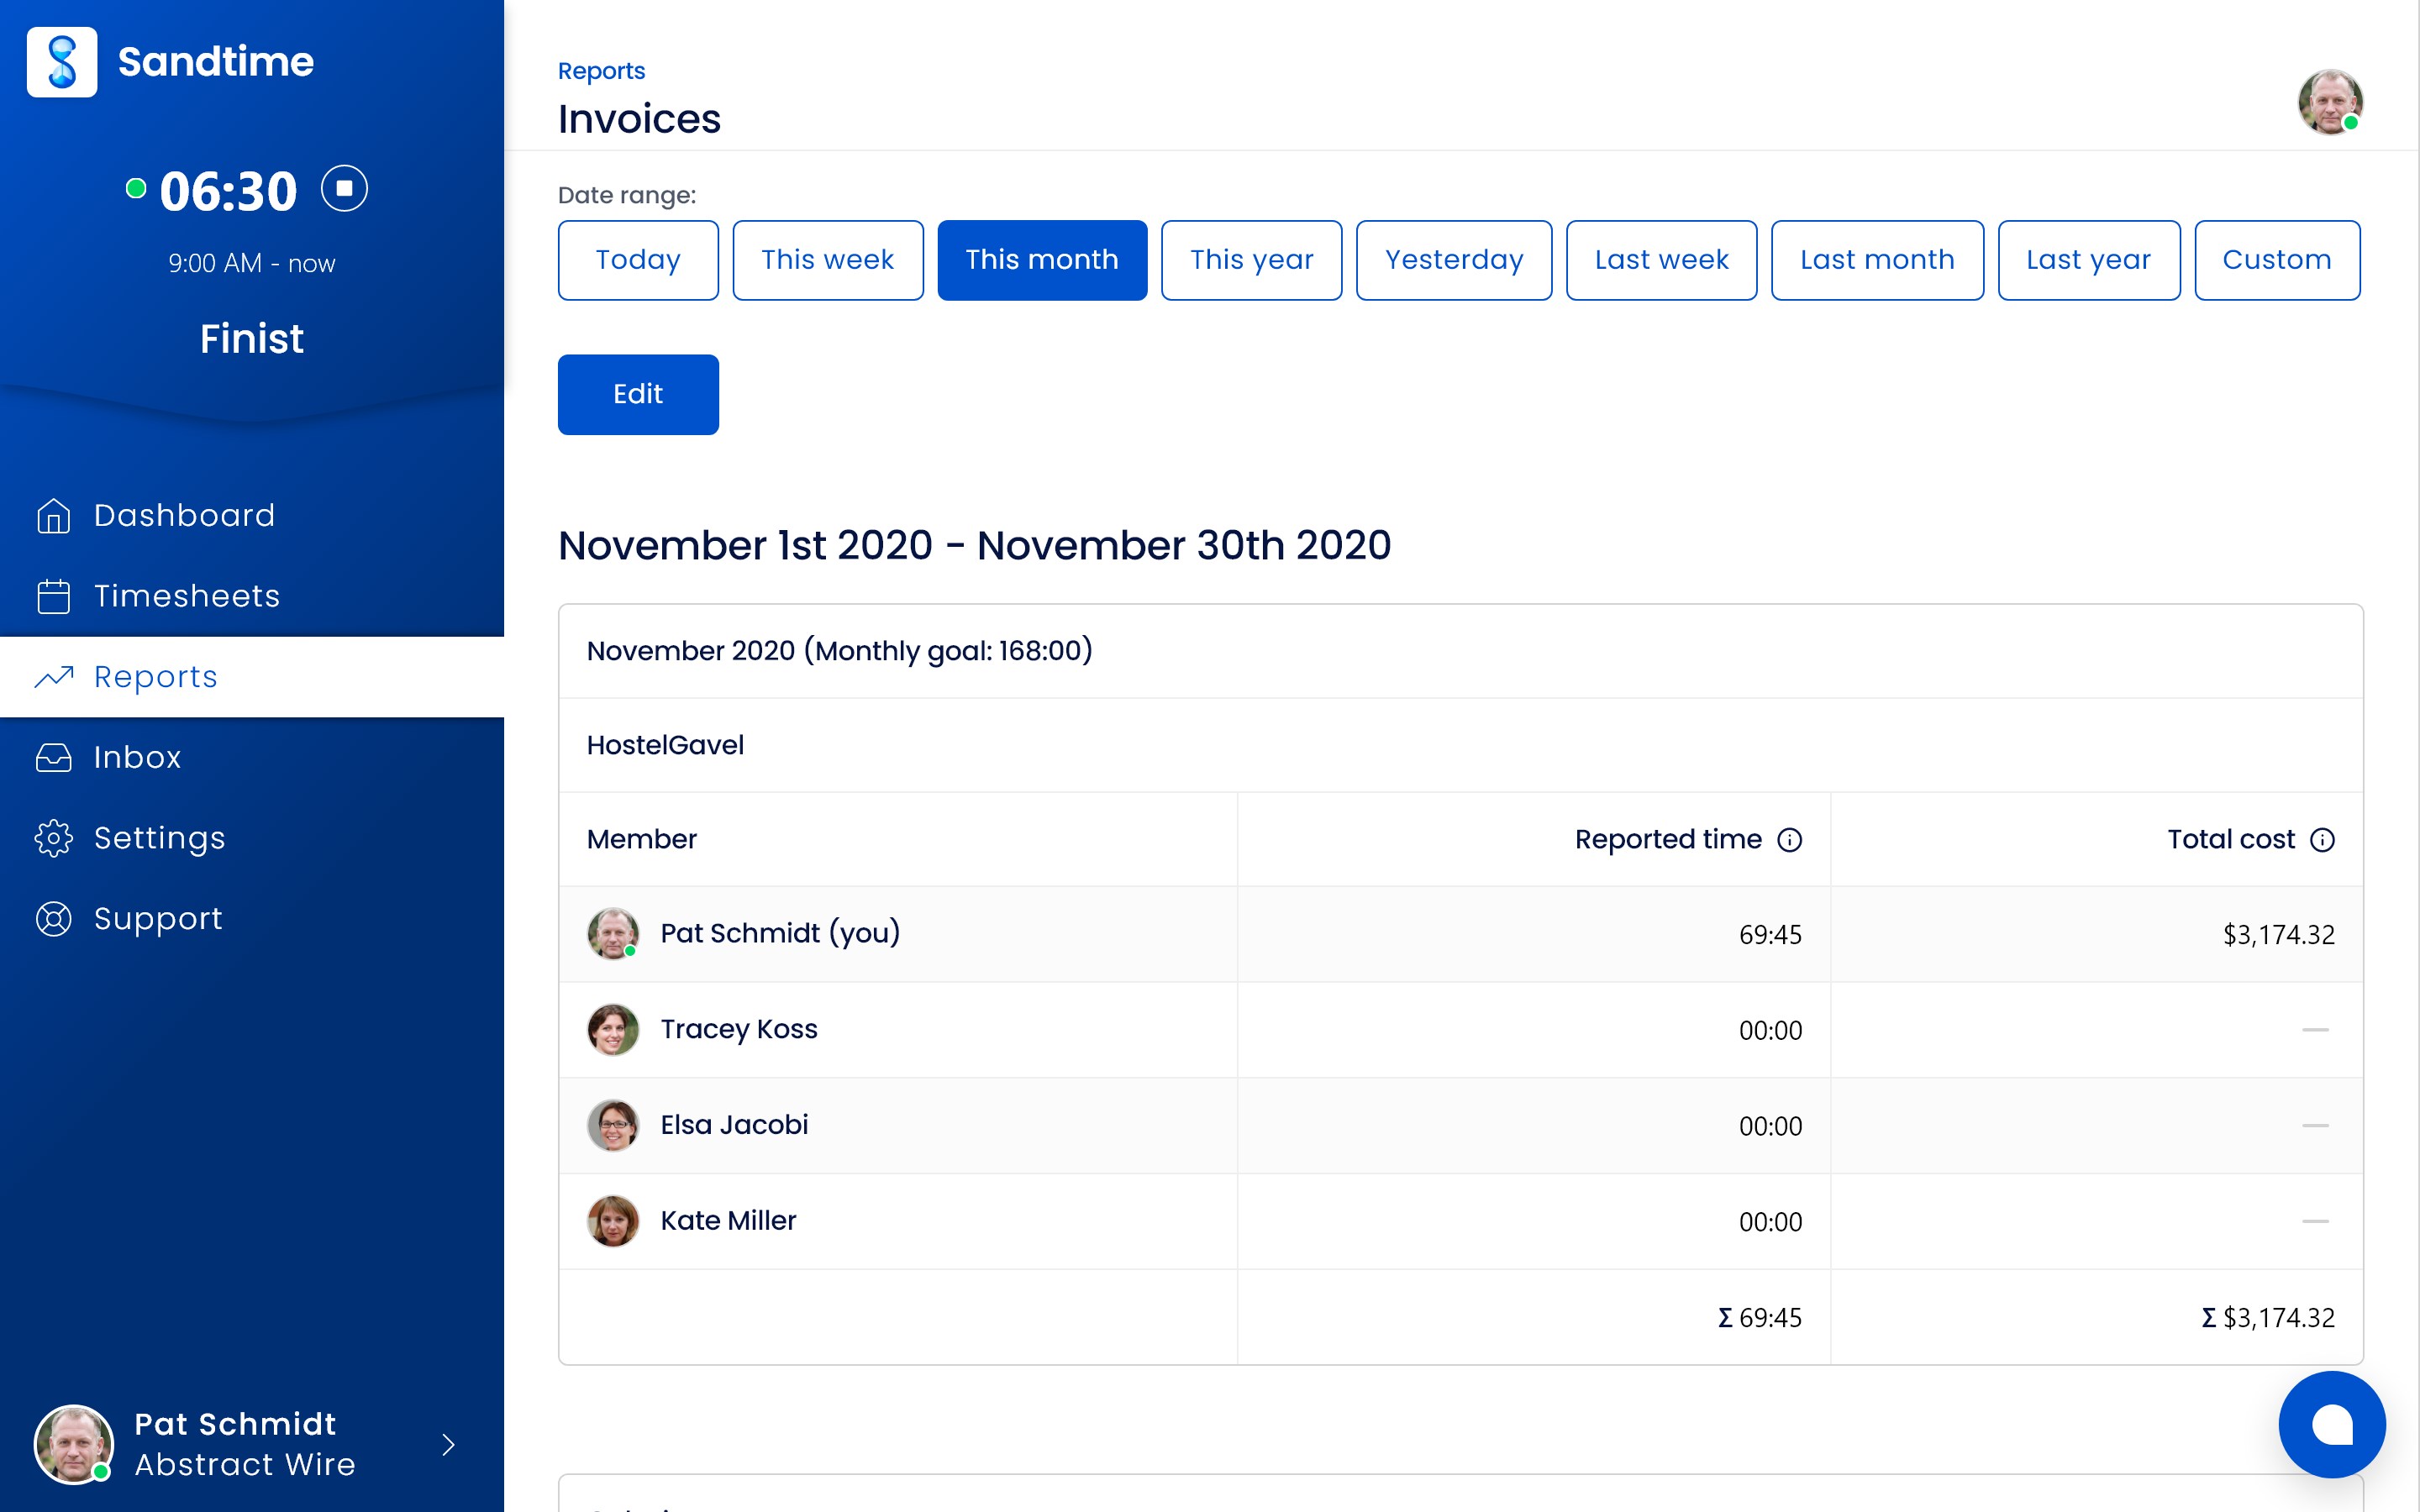Expand the Pat Schmidt account chevron
Image resolution: width=2420 pixels, height=1512 pixels.
point(448,1445)
